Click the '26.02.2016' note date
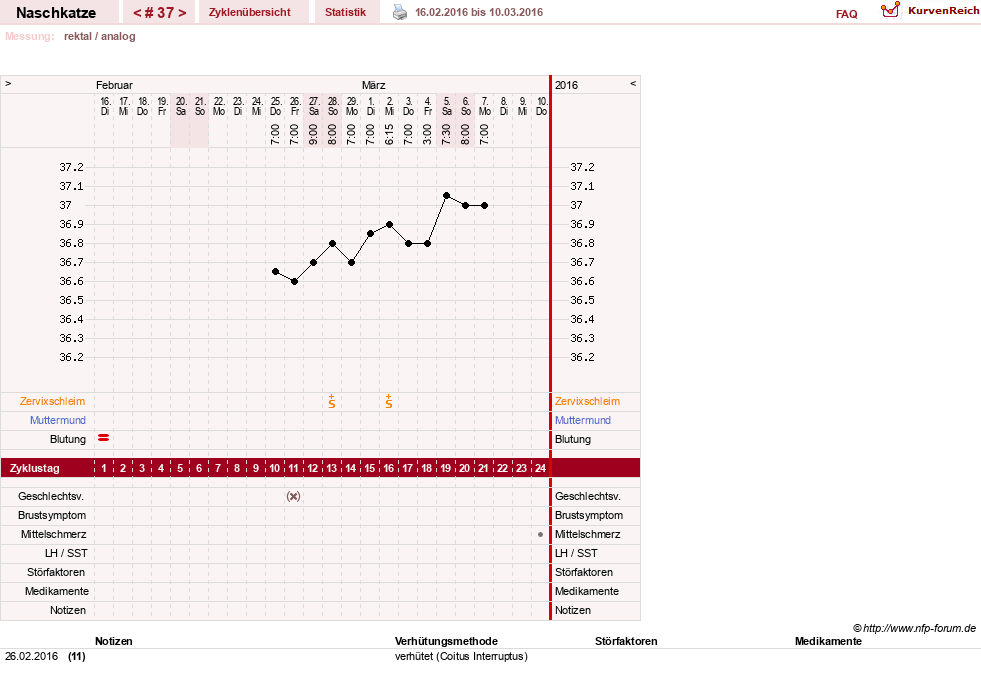Image resolution: width=981 pixels, height=700 pixels. point(31,656)
